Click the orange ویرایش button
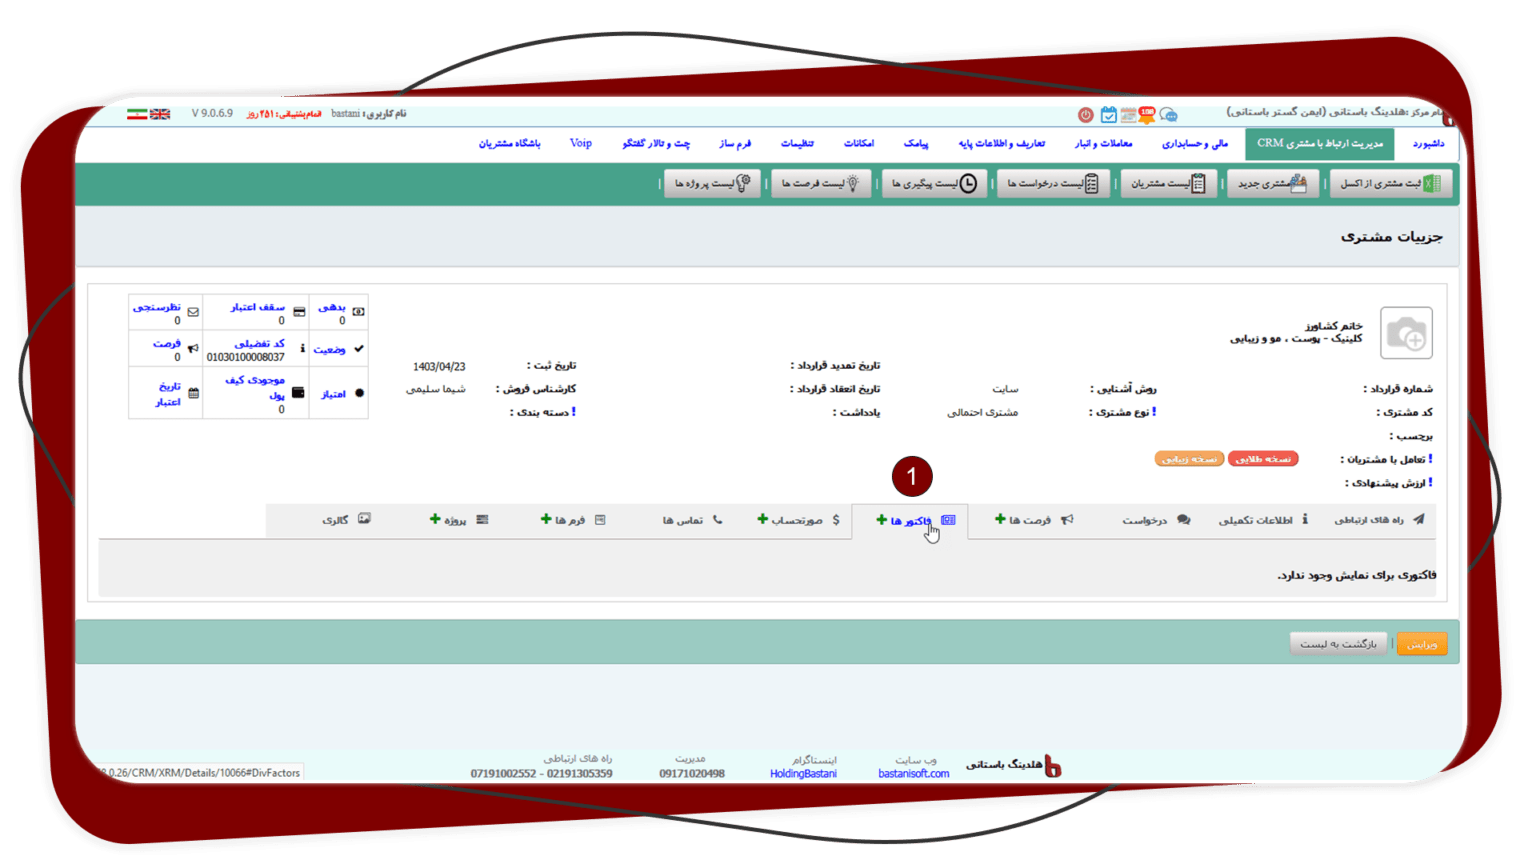The width and height of the screenshot is (1536, 864). coord(1422,644)
